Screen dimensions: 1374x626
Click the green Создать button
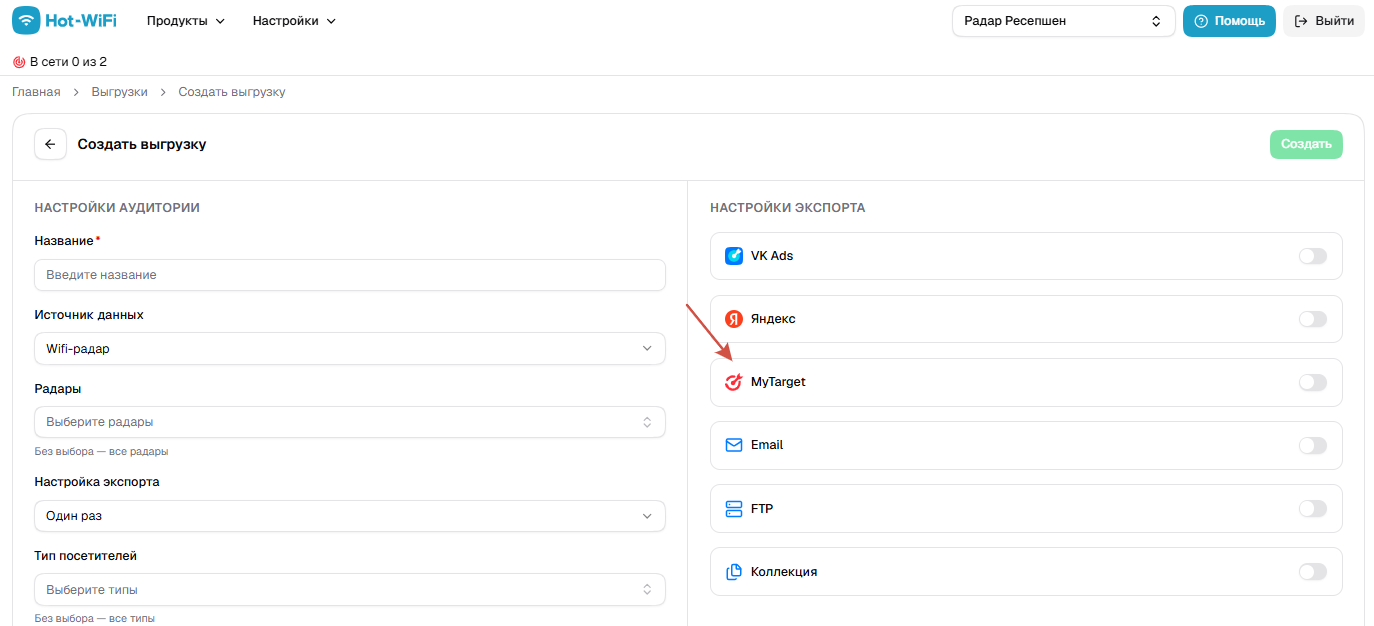[1306, 144]
